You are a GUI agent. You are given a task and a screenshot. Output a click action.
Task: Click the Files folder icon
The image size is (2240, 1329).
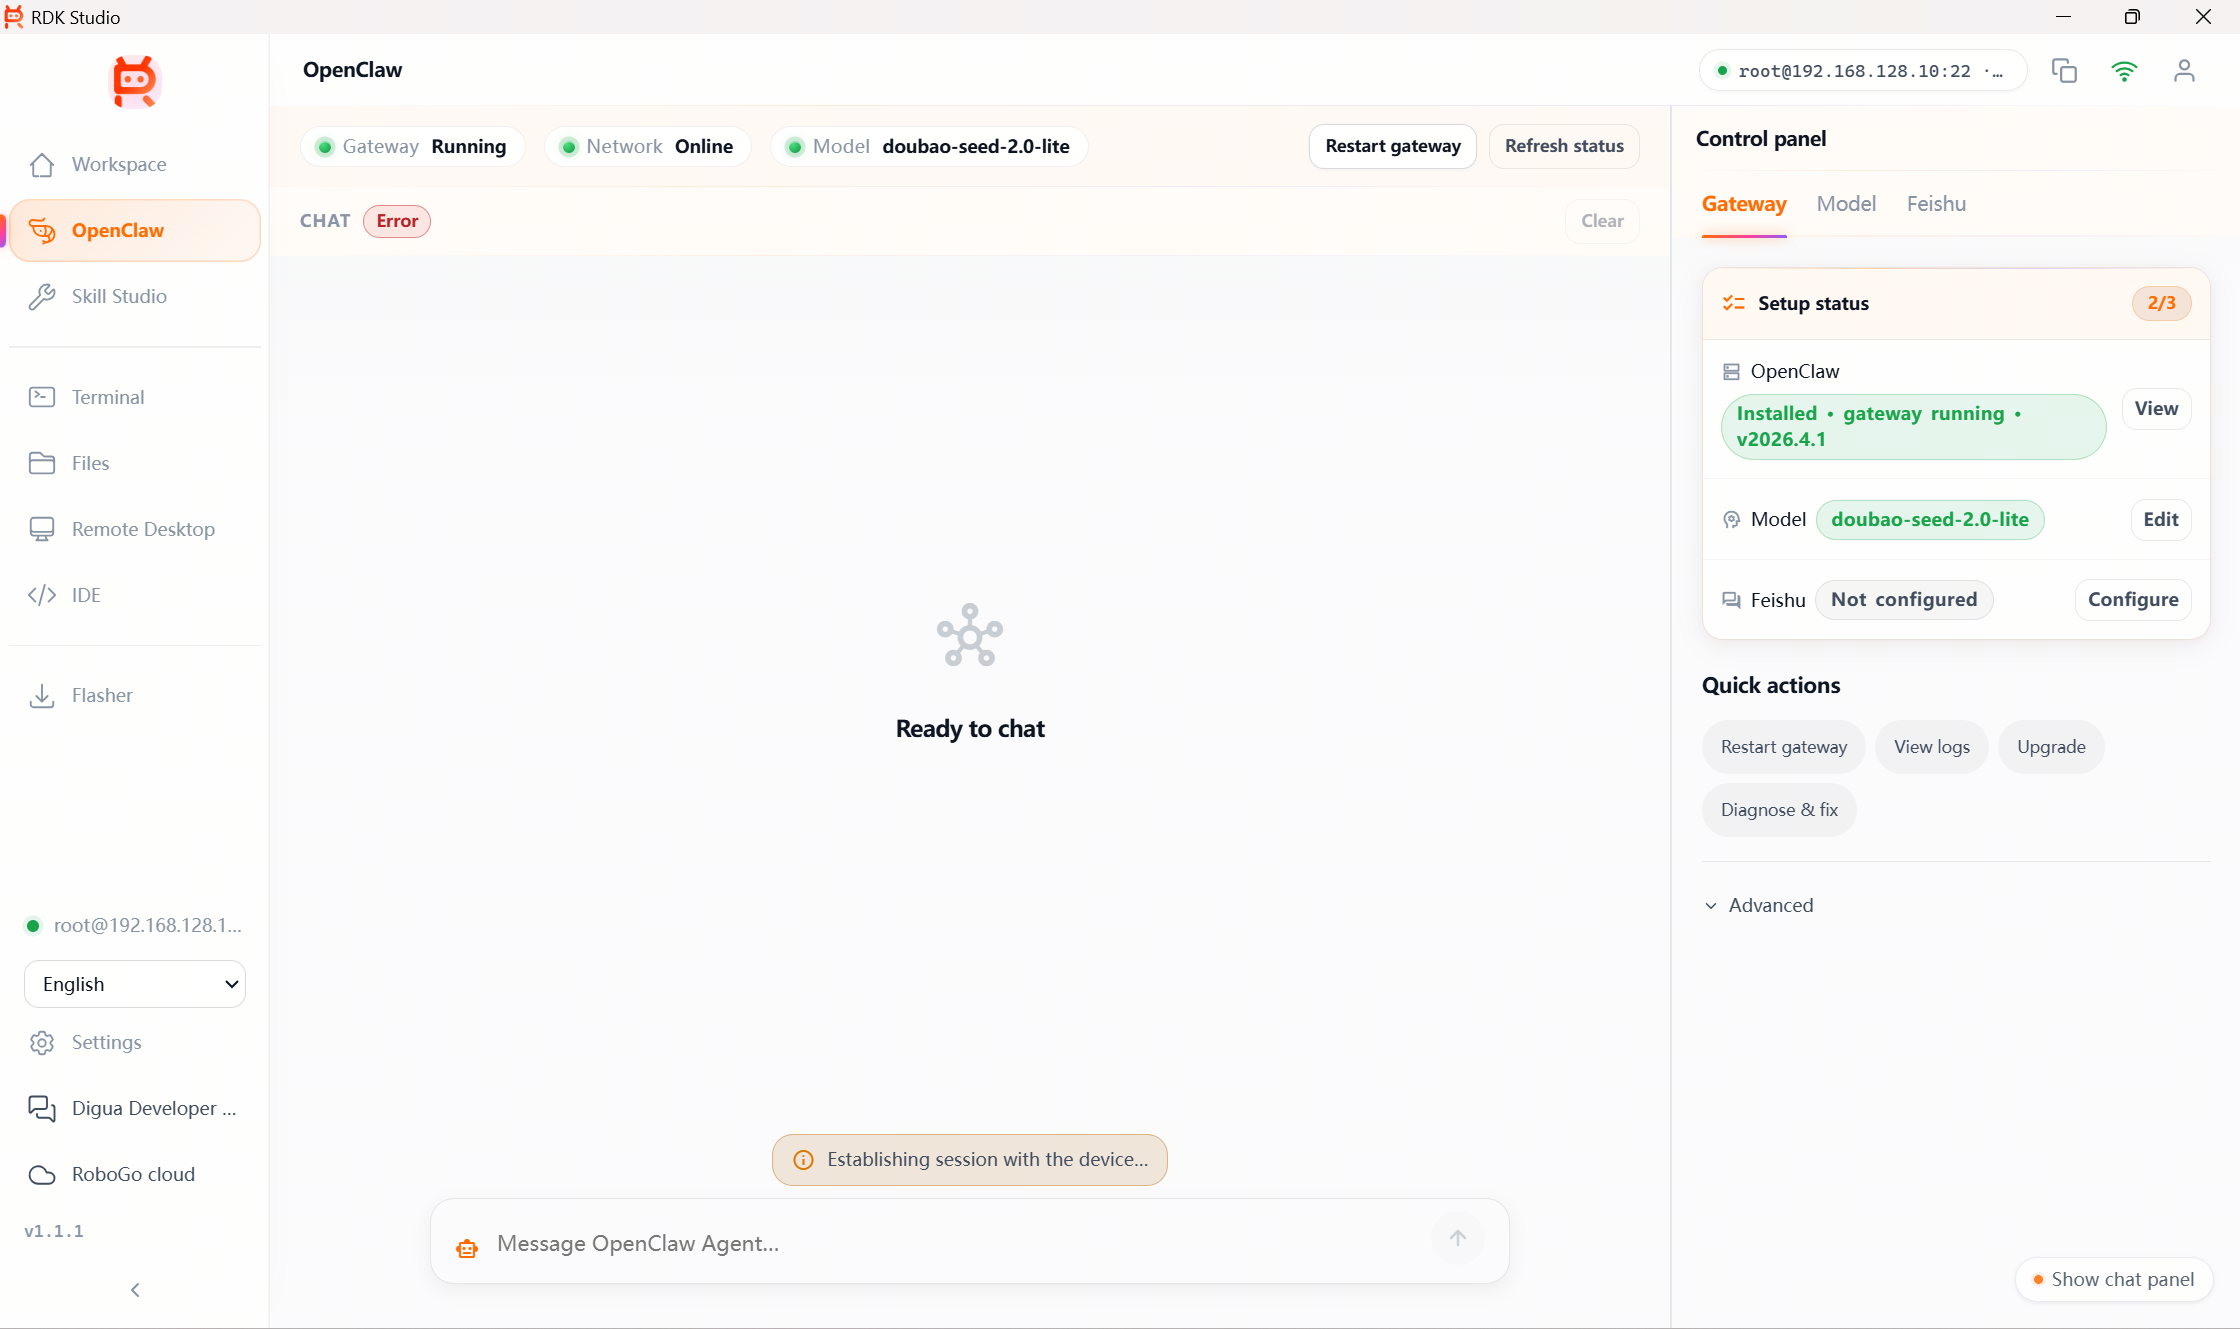42,463
